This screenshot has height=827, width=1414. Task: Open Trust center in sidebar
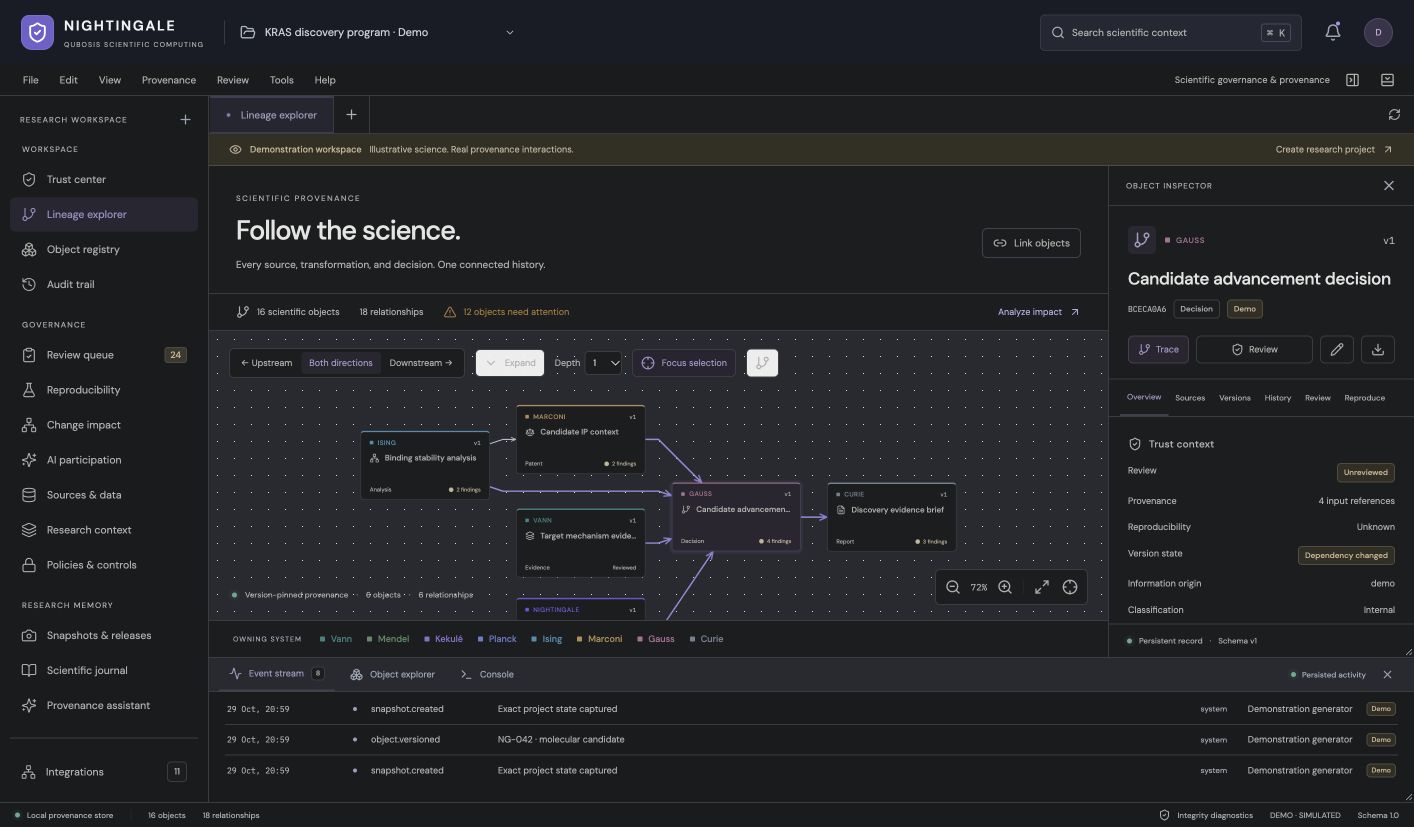[x=104, y=180]
